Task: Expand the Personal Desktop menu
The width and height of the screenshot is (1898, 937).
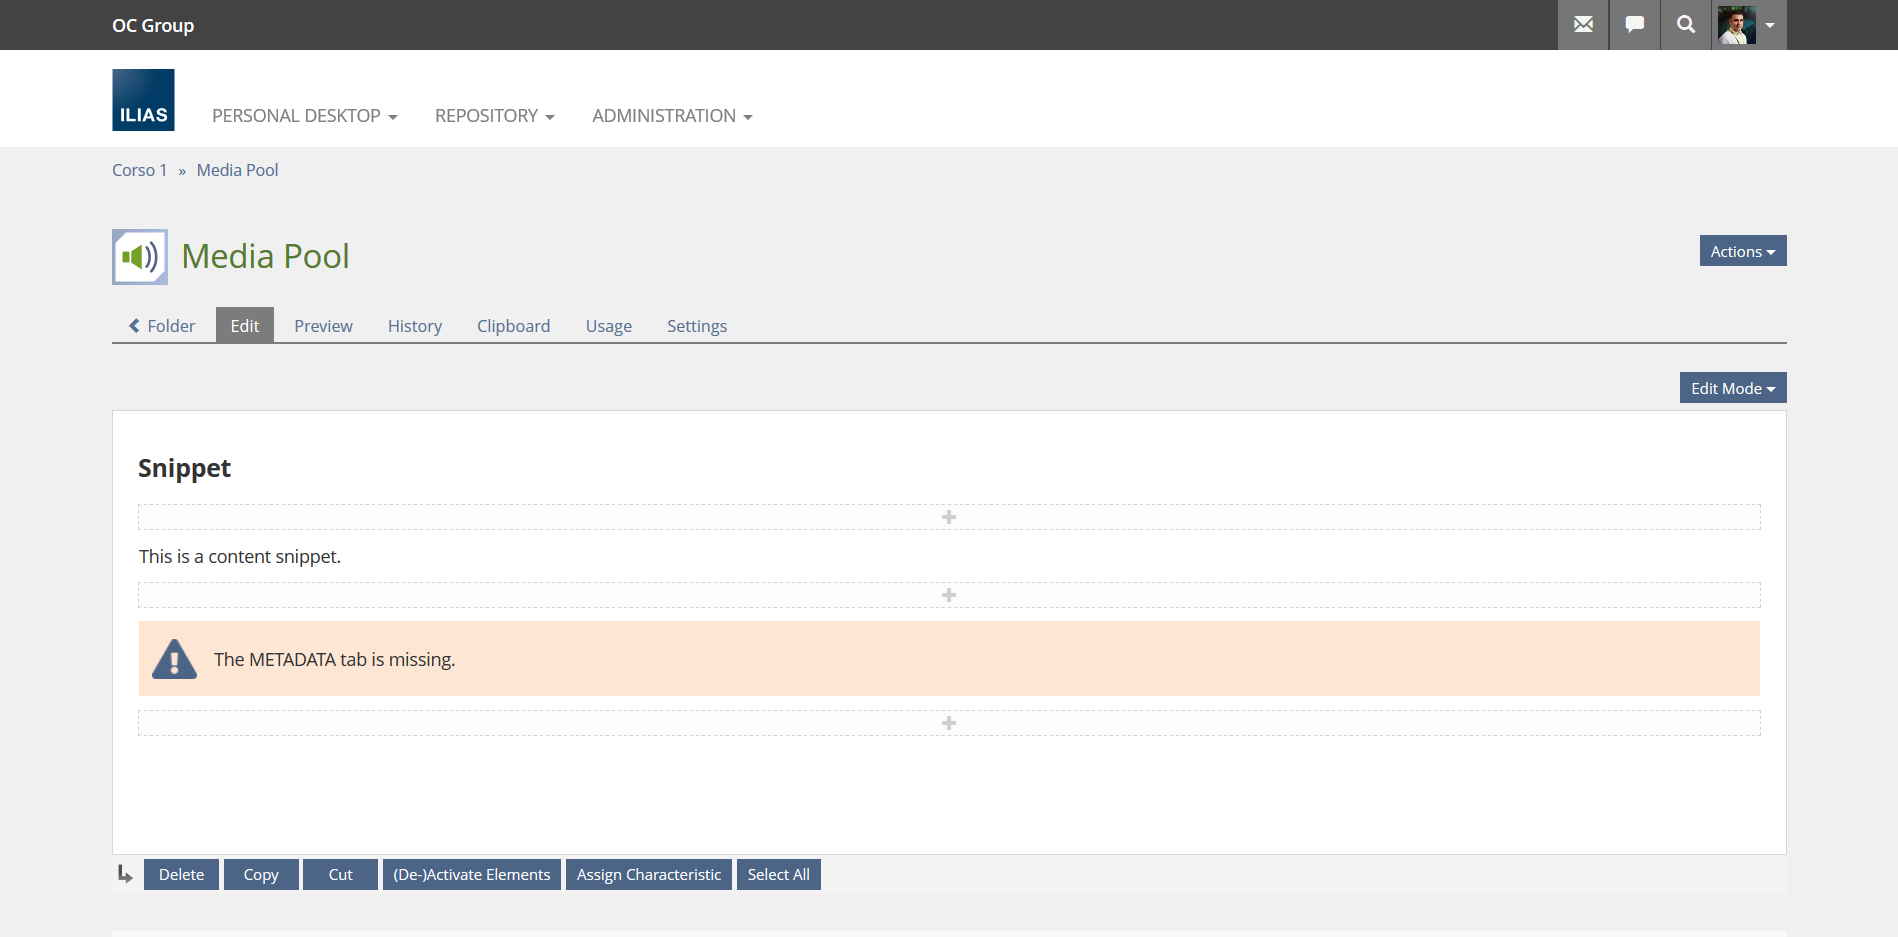Action: tap(304, 116)
